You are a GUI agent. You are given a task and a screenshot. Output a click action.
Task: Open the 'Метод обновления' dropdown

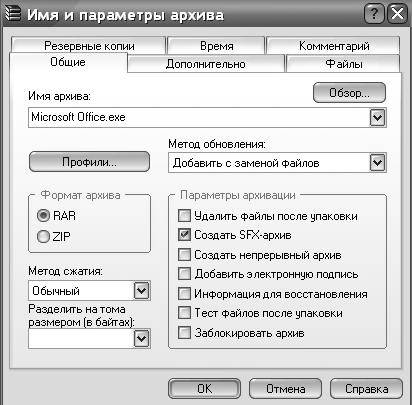click(x=377, y=163)
